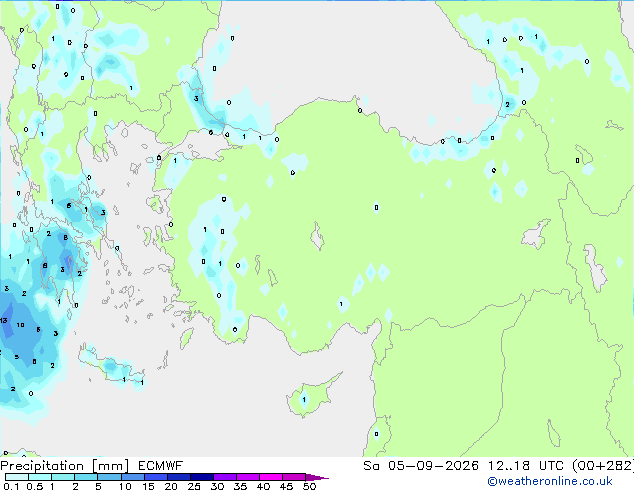
Task: Click the 25 legend scale label
Action: 194,486
